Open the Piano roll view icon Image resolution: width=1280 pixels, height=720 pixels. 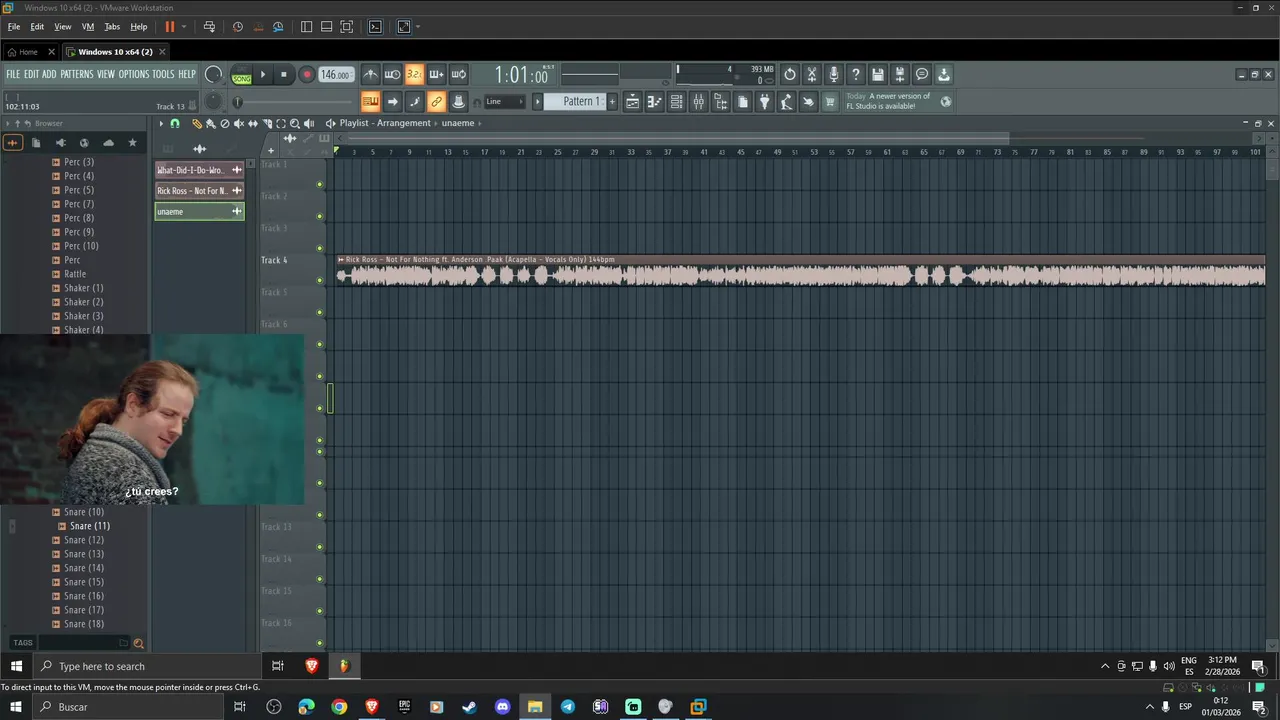pos(654,101)
